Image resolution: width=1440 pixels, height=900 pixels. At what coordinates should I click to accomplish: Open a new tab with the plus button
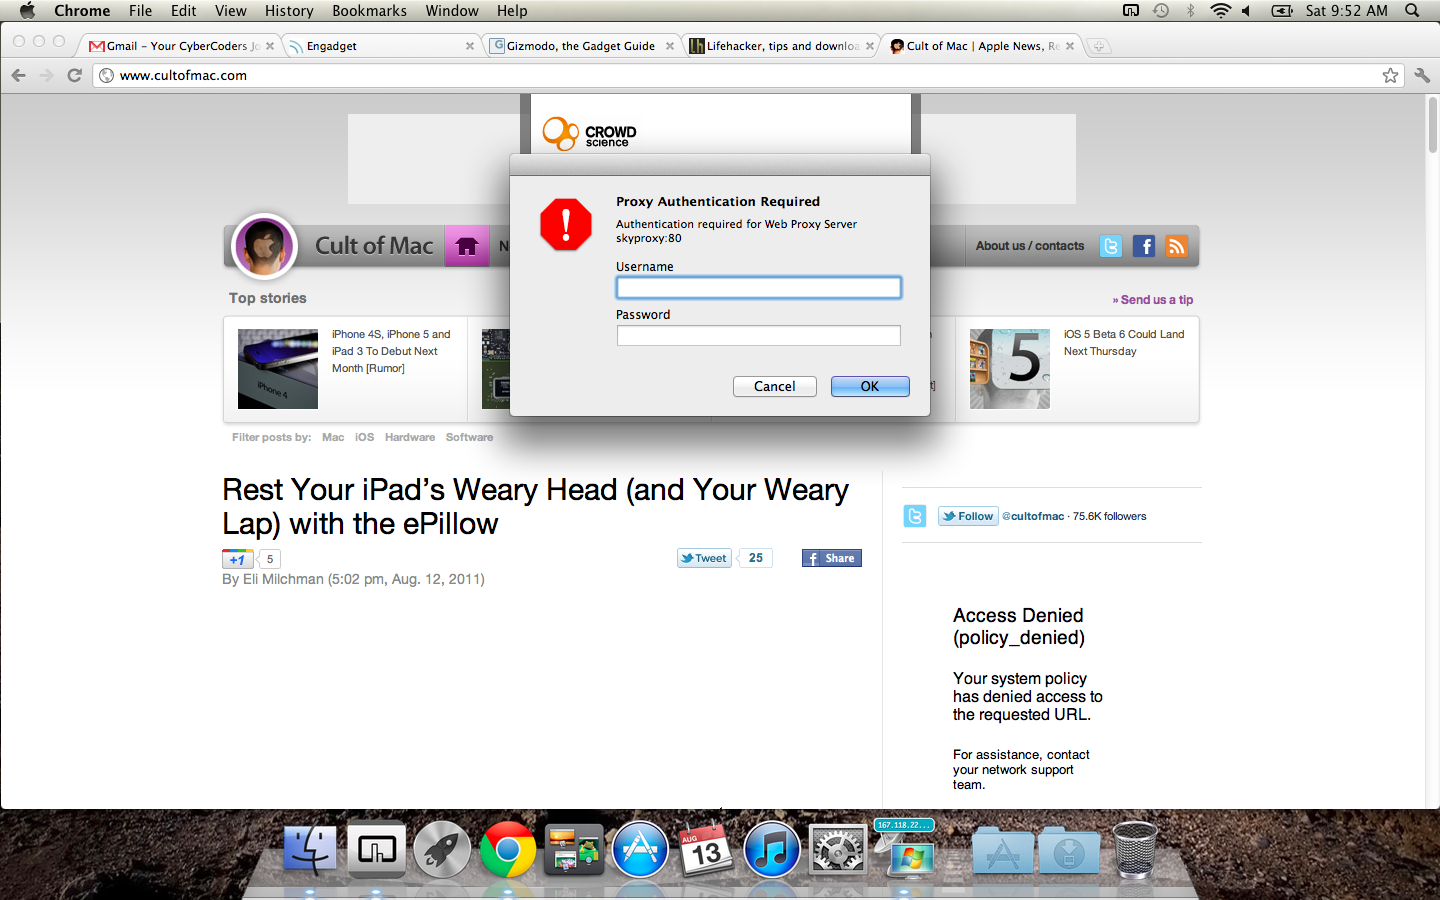point(1098,46)
